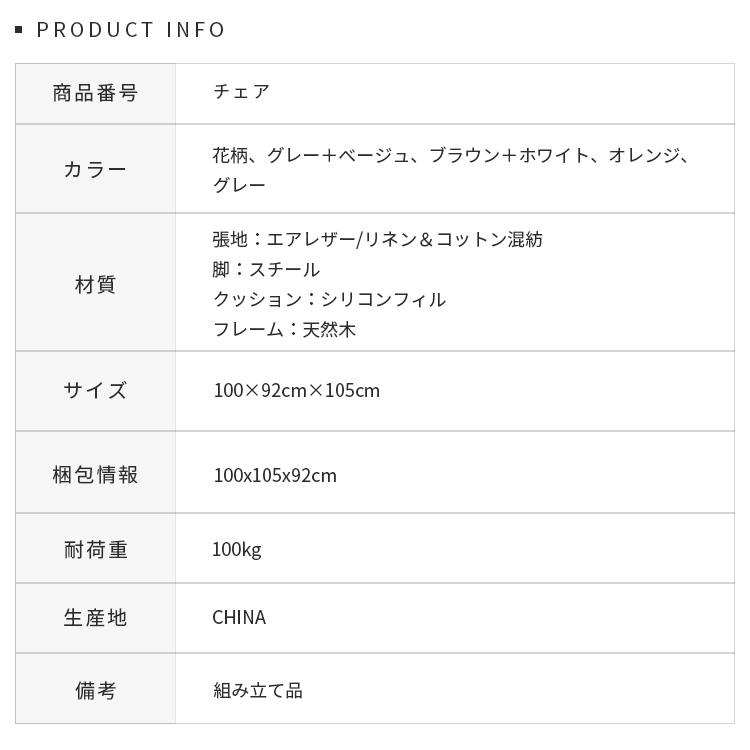750x750 pixels.
Task: Click the 張地 upholstery material line
Action: [377, 240]
